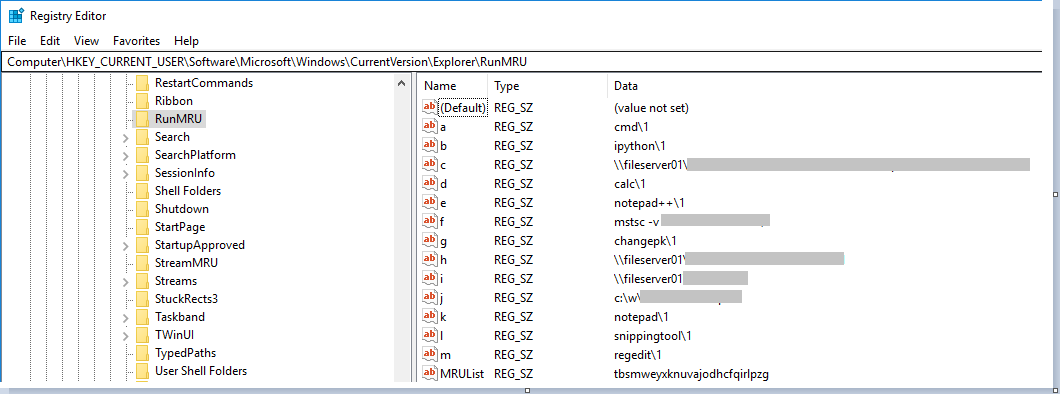Select the Taskband folder icon
This screenshot has height=394, width=1060.
[x=142, y=317]
